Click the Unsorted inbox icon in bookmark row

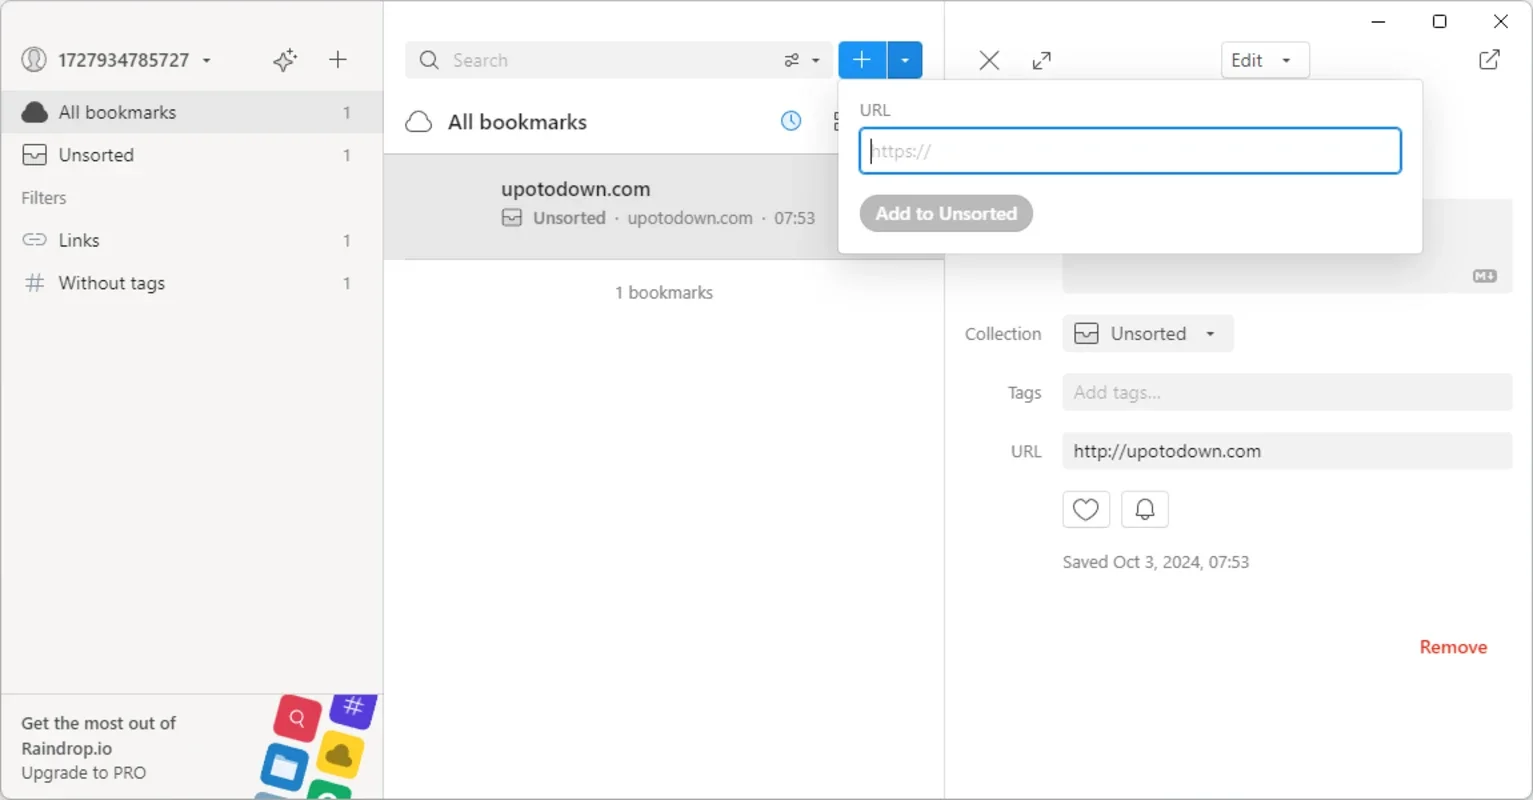point(512,218)
